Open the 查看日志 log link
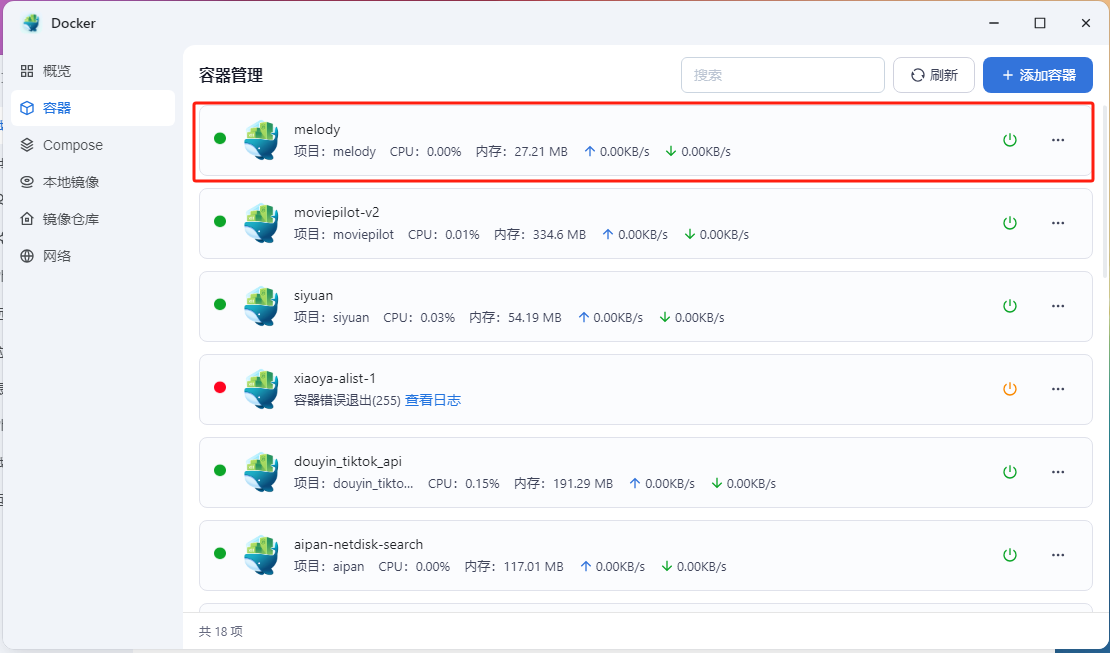 point(433,400)
